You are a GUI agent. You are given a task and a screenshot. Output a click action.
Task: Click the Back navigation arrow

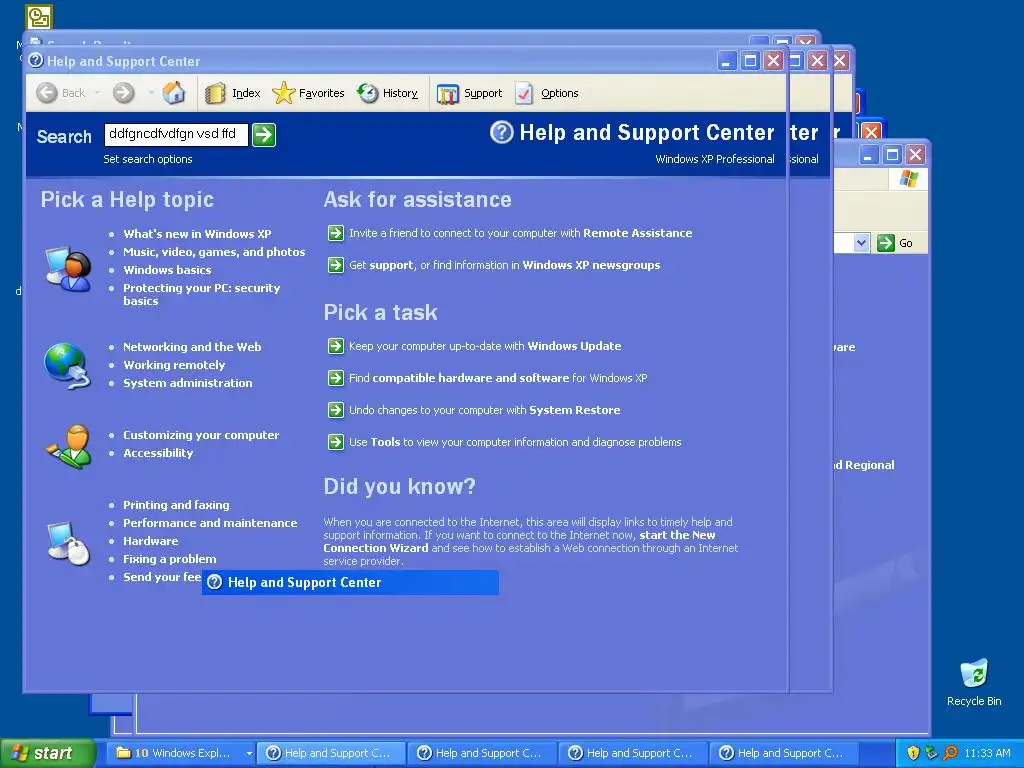coord(47,93)
